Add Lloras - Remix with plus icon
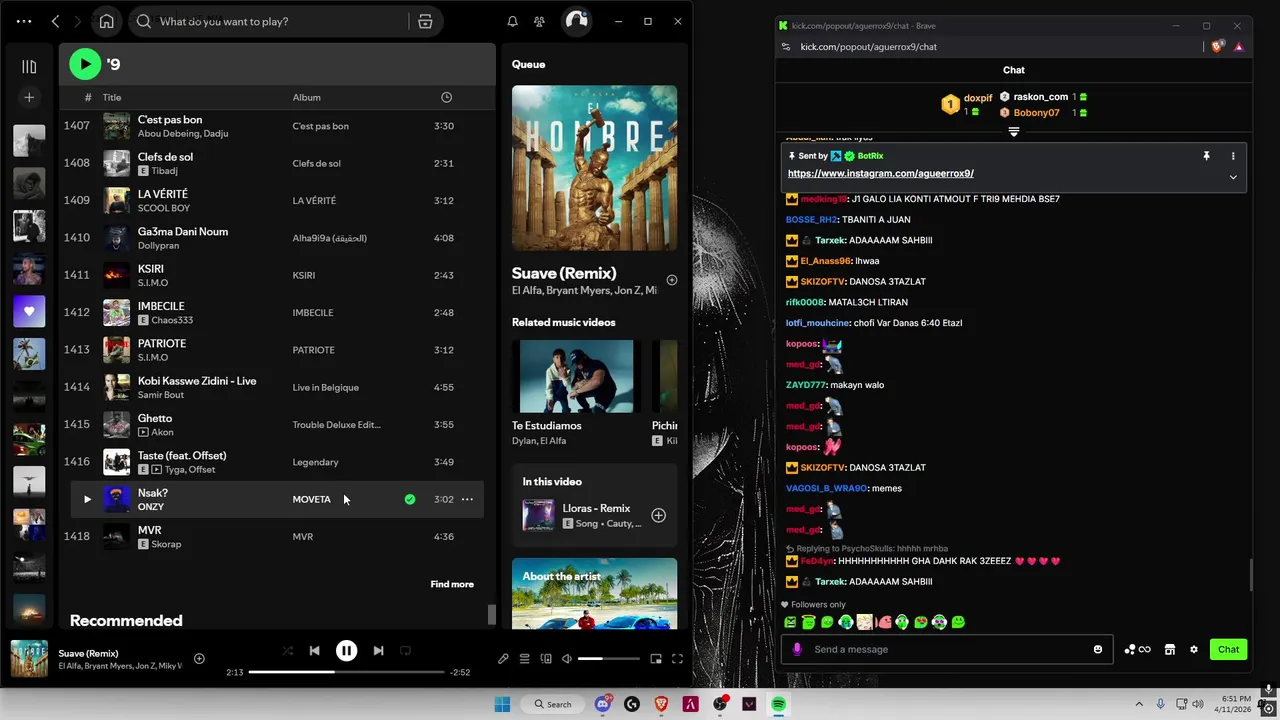This screenshot has width=1280, height=720. pyautogui.click(x=658, y=515)
